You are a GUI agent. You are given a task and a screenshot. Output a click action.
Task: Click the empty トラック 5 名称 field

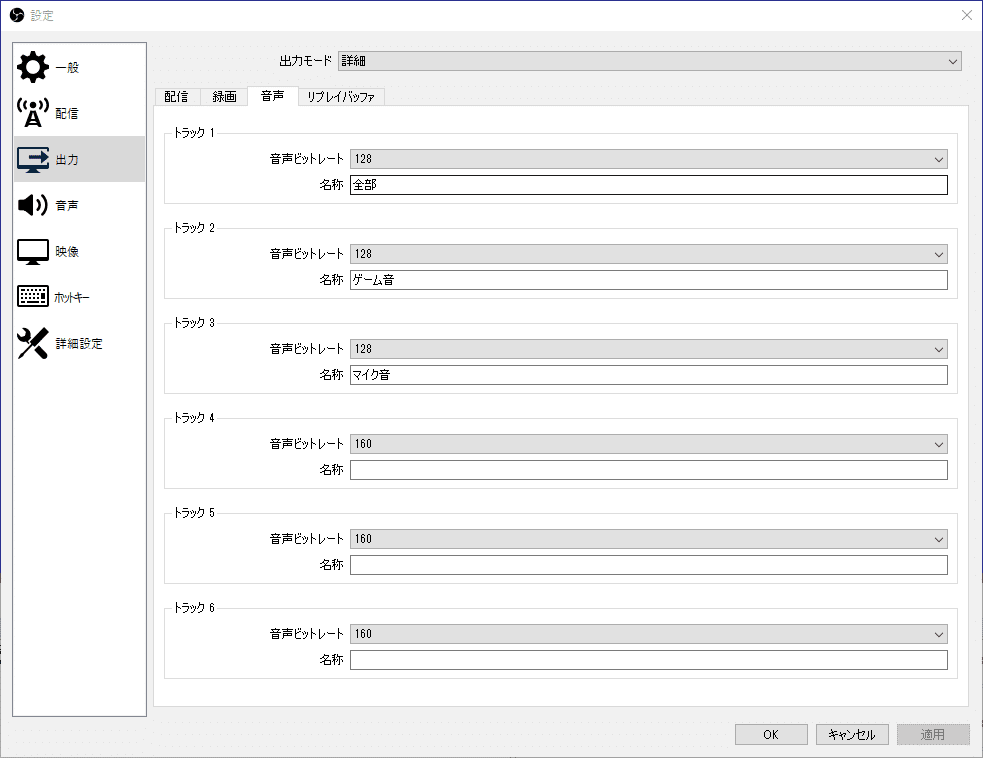click(x=648, y=565)
